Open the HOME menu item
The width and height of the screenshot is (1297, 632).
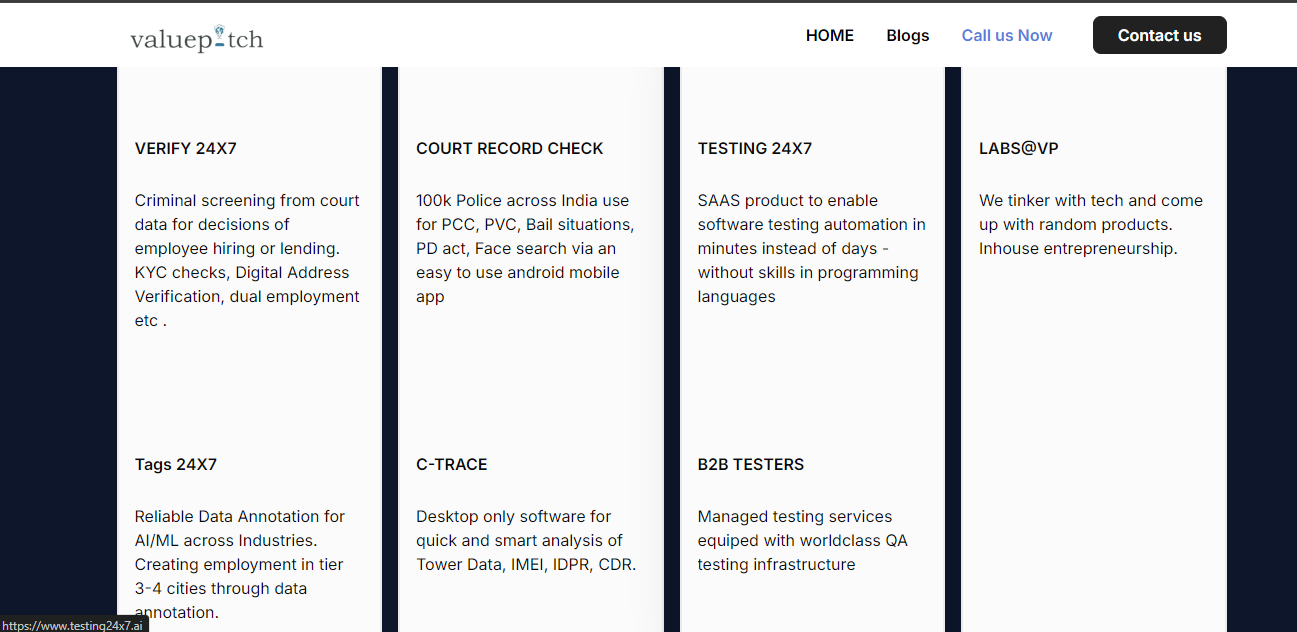tap(830, 36)
